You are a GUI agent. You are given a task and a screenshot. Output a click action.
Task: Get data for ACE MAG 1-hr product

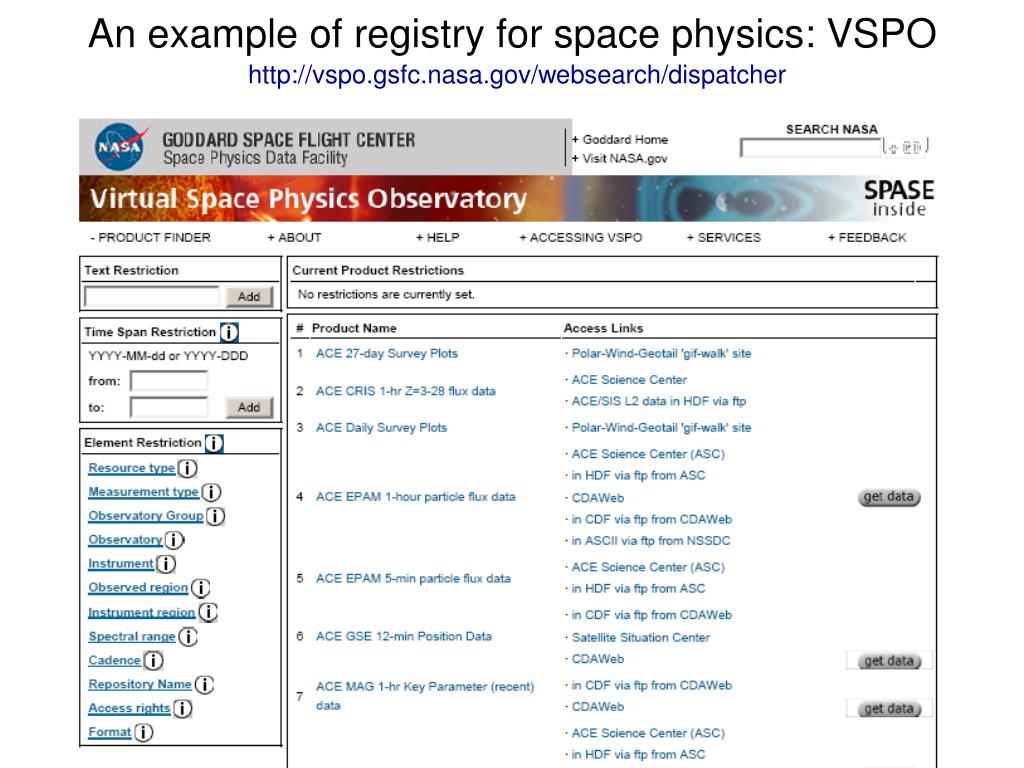(x=888, y=709)
